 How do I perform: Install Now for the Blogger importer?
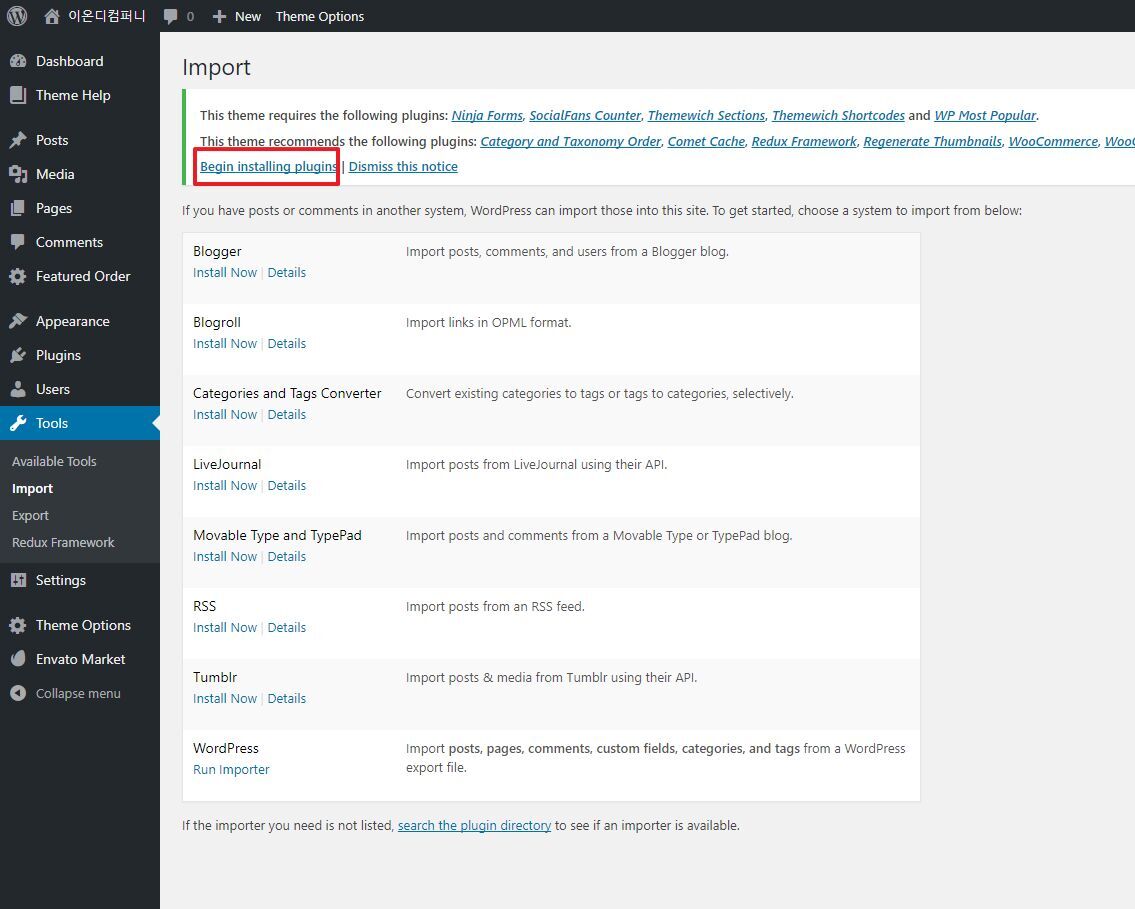point(225,273)
